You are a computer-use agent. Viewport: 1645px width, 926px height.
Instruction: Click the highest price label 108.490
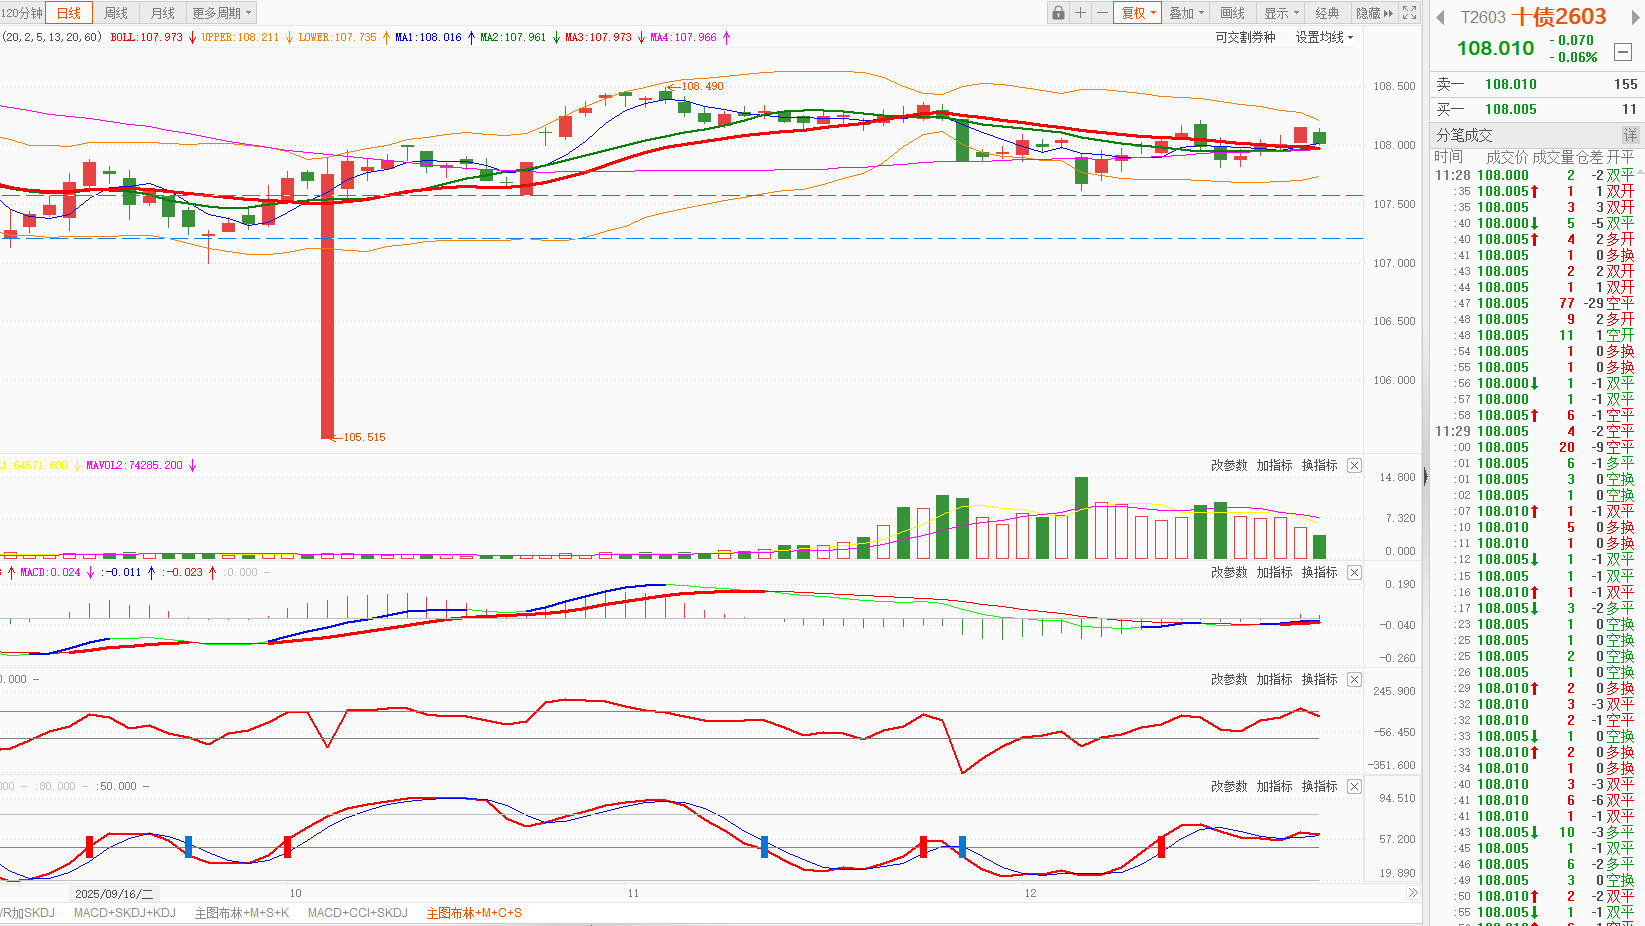pyautogui.click(x=702, y=86)
